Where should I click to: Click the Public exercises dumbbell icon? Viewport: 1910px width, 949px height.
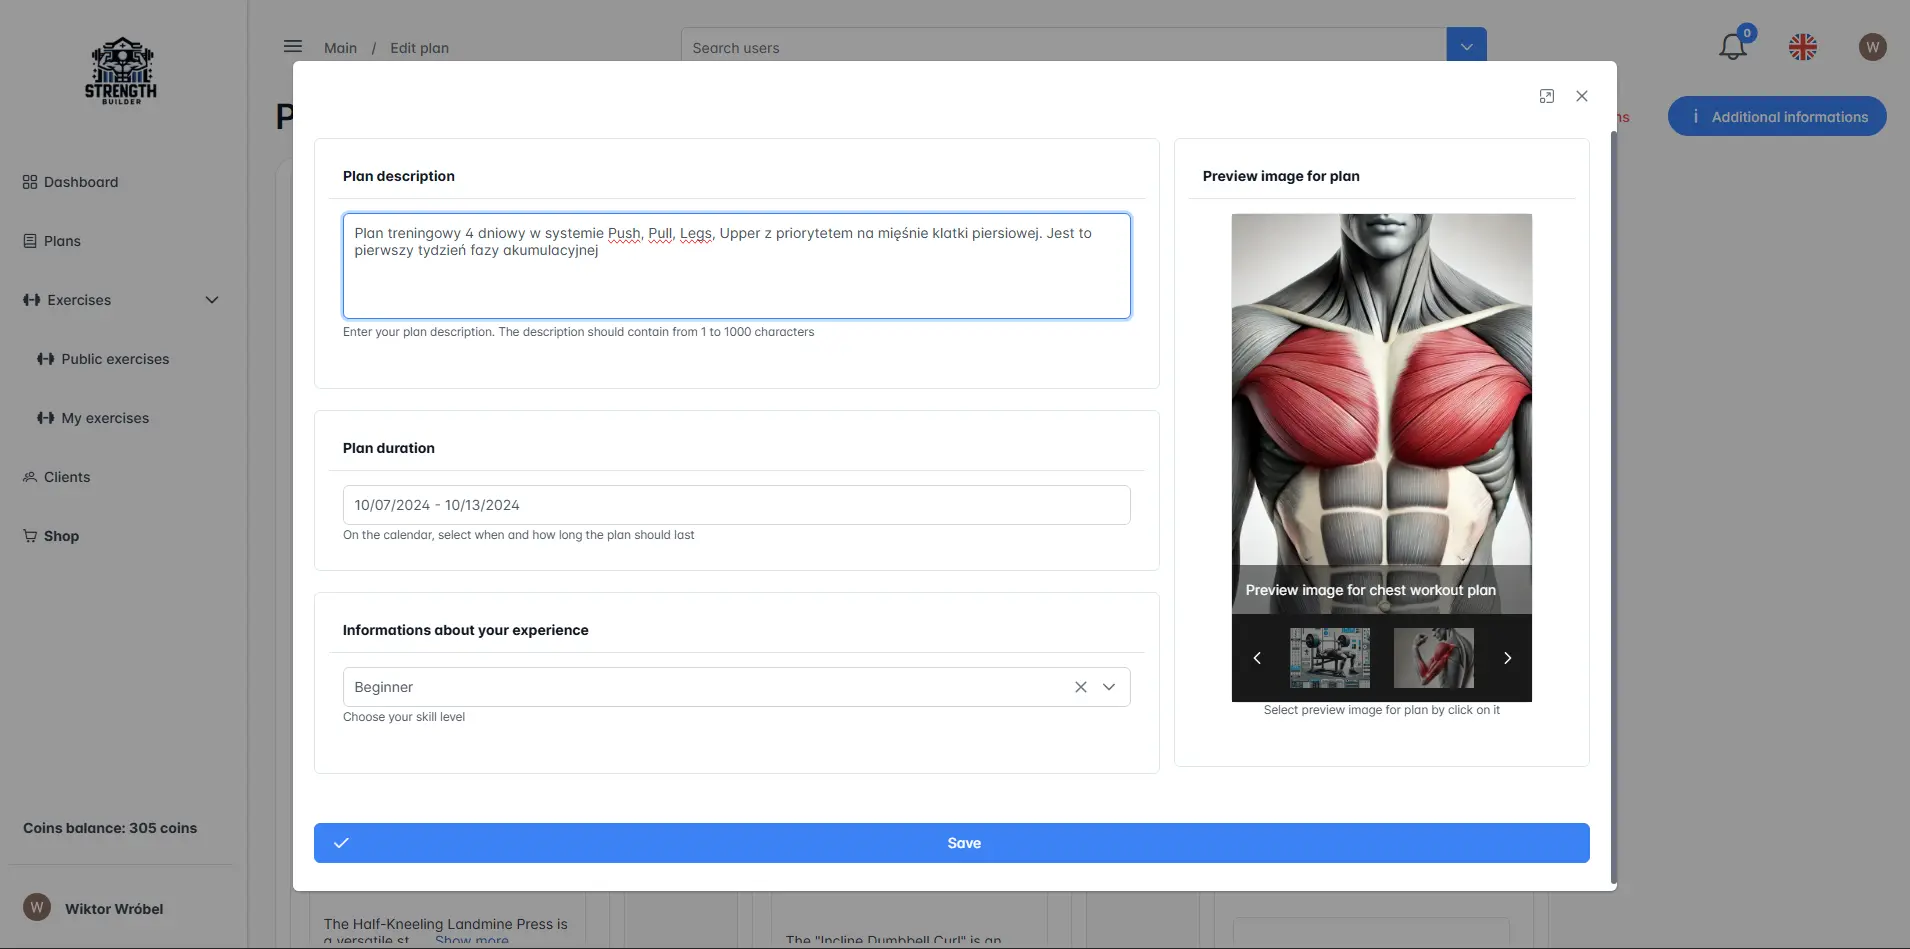click(x=47, y=358)
